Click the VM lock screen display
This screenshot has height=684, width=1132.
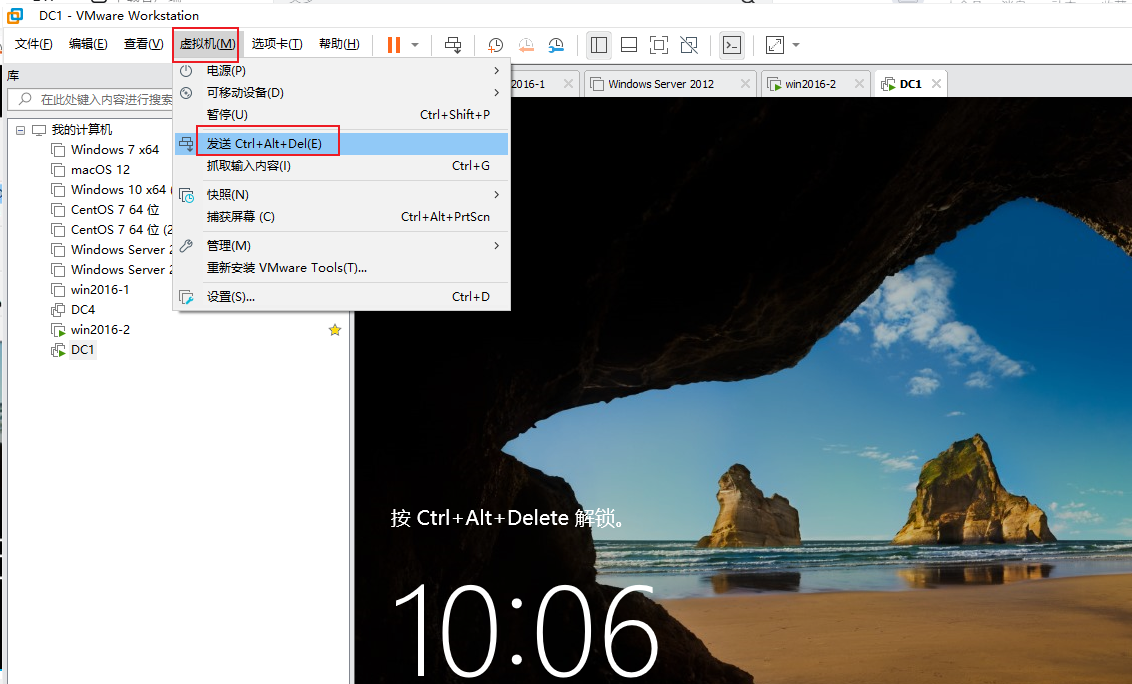coord(743,390)
